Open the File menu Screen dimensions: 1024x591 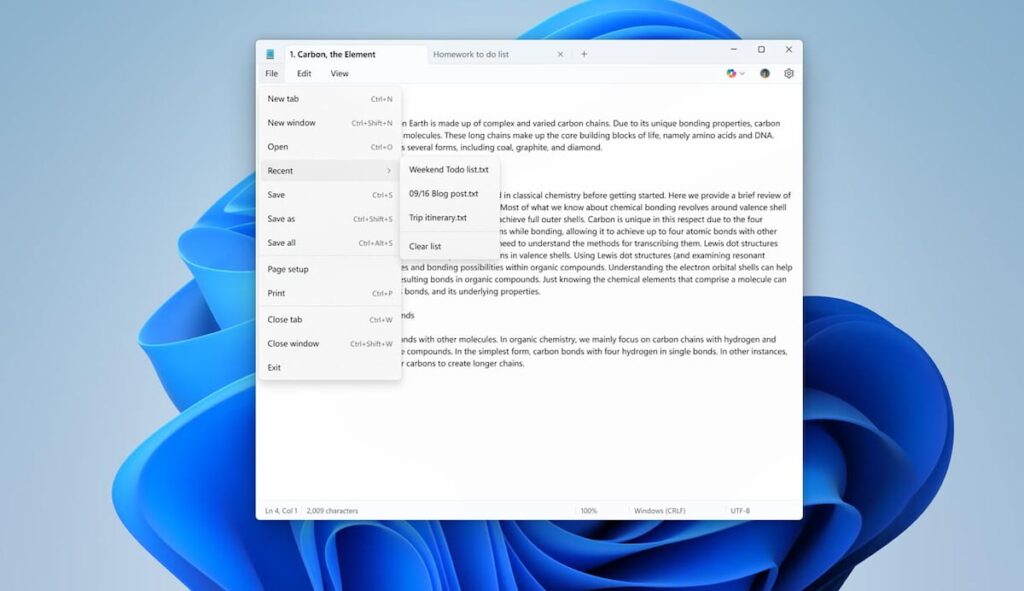[x=272, y=74]
